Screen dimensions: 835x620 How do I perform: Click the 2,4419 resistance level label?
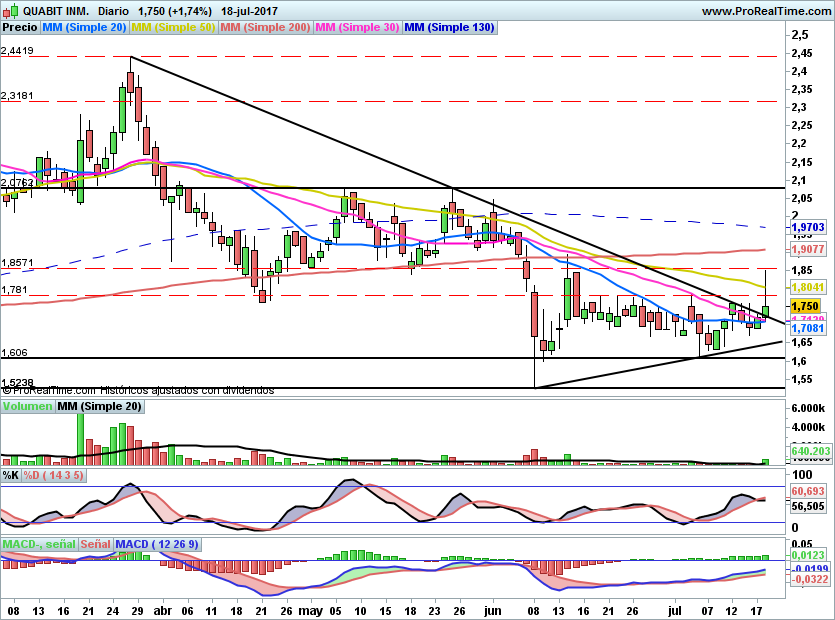point(18,50)
